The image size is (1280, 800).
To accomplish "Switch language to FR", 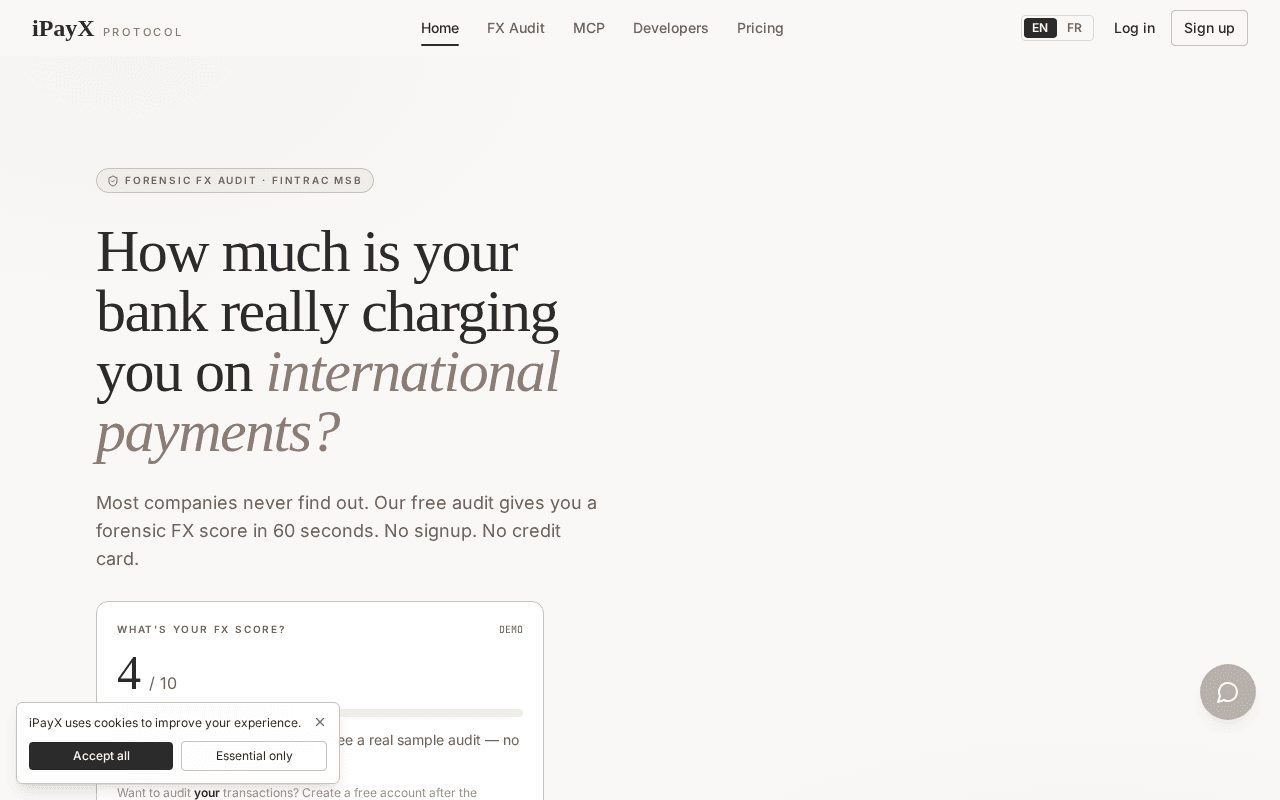I will click(x=1074, y=28).
